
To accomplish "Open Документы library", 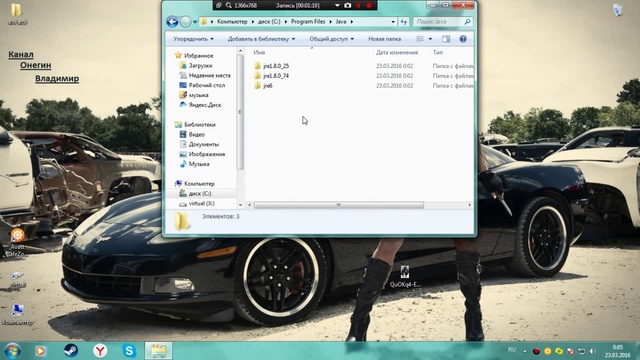I will [x=204, y=144].
